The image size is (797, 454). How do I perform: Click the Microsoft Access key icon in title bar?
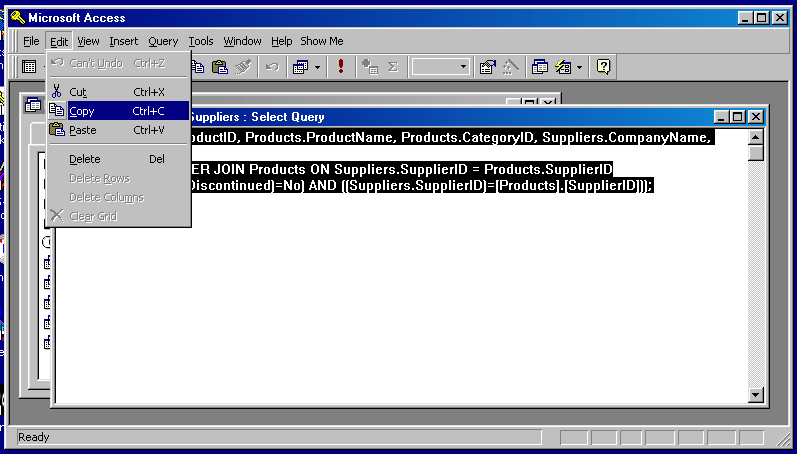coord(18,18)
